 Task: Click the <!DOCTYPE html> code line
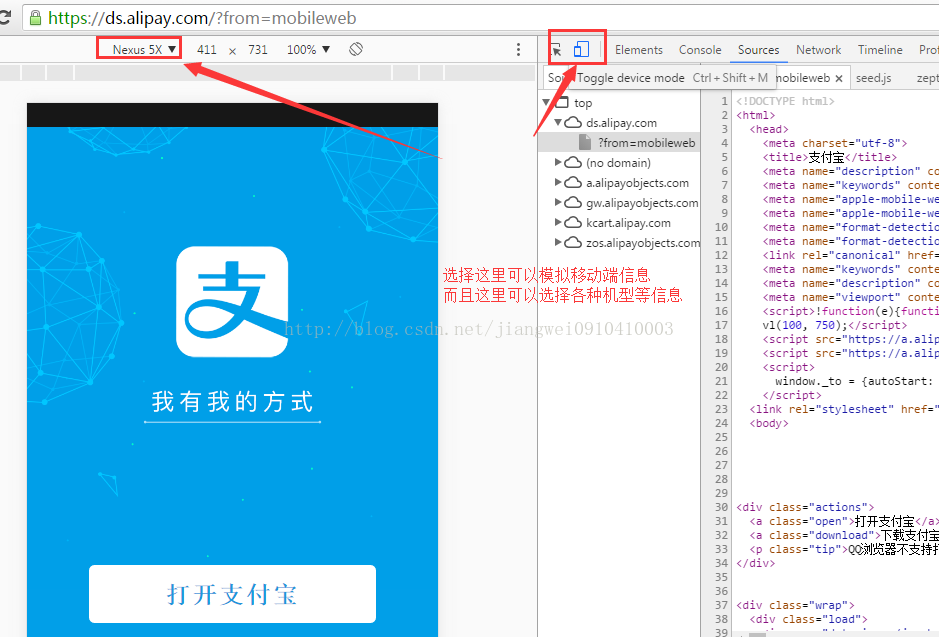(785, 101)
